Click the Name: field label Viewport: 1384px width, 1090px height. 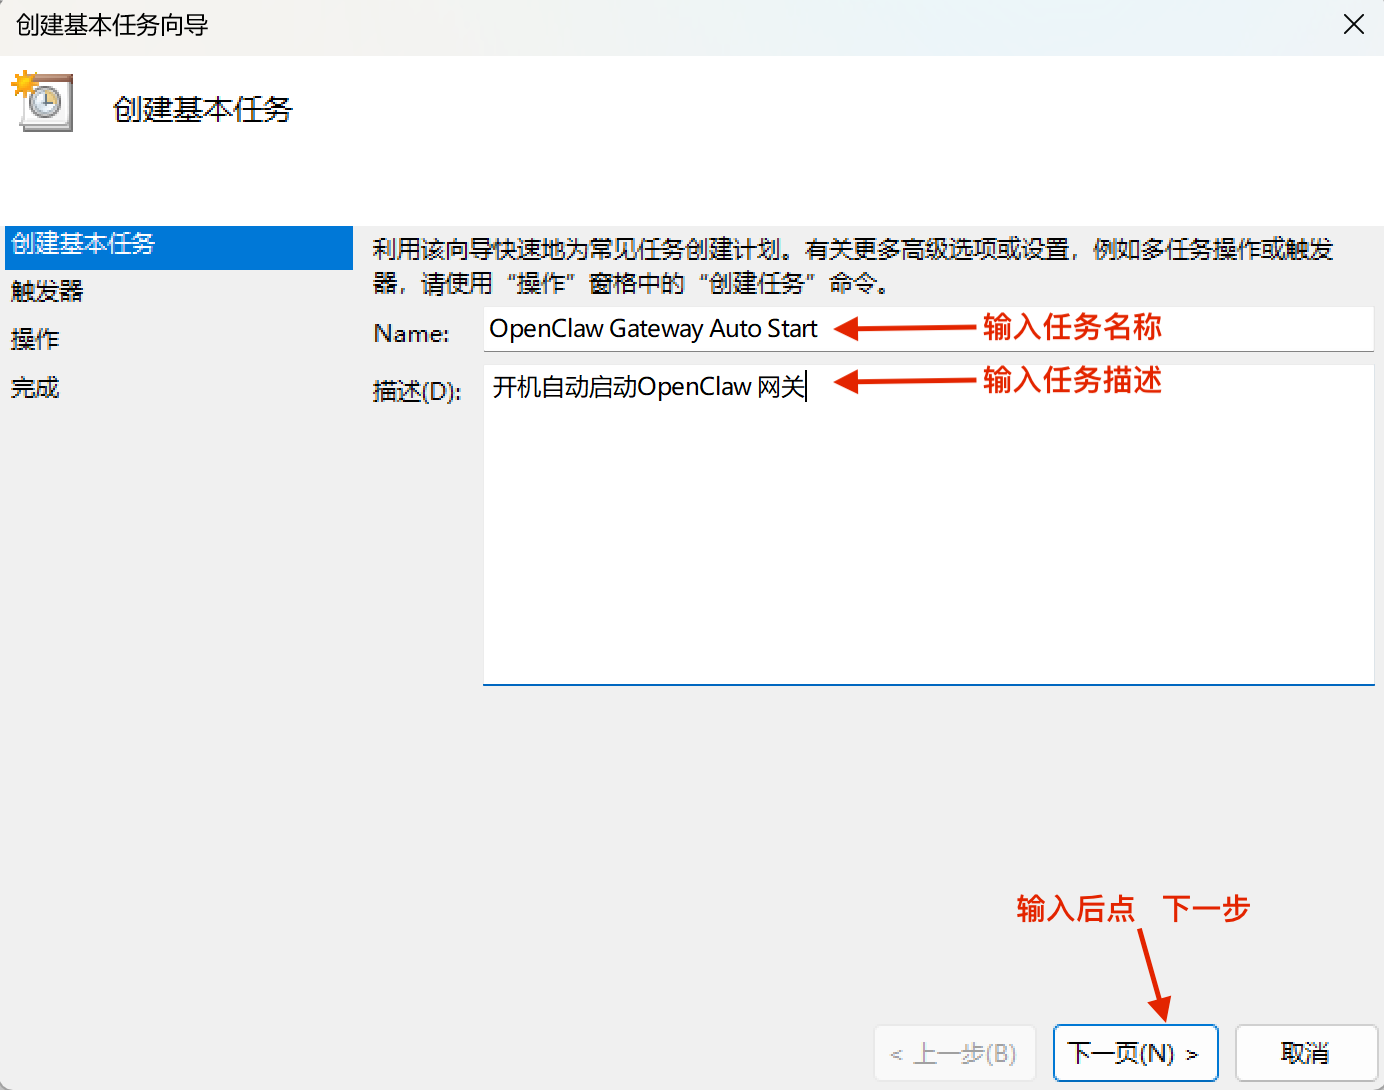[x=411, y=333]
